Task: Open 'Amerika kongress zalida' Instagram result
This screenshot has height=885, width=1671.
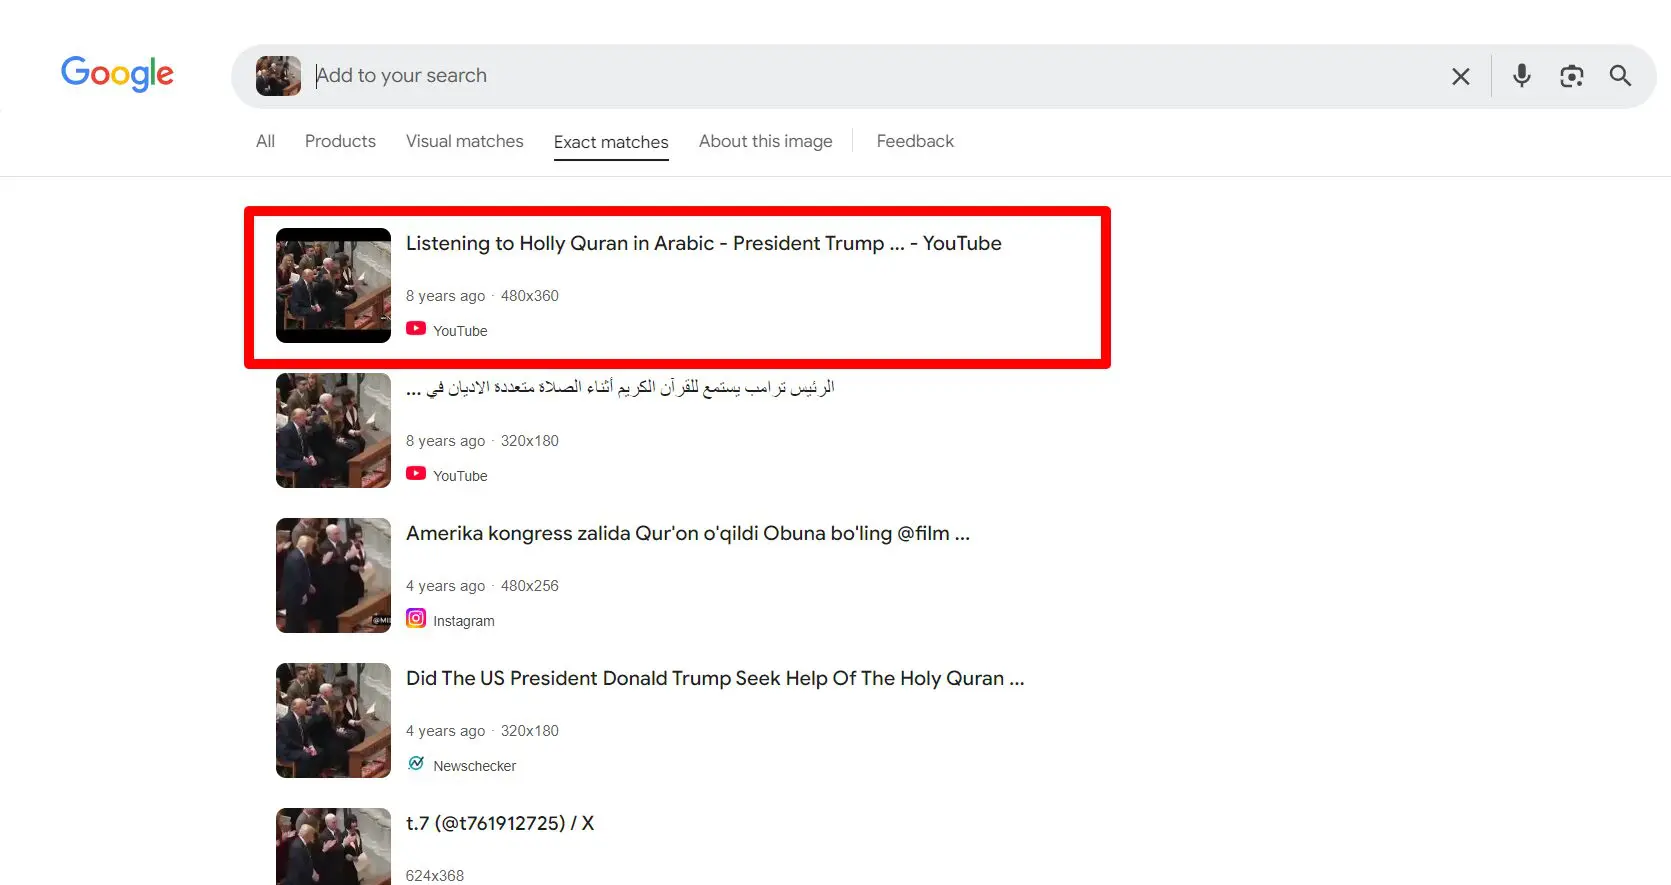Action: [x=687, y=533]
